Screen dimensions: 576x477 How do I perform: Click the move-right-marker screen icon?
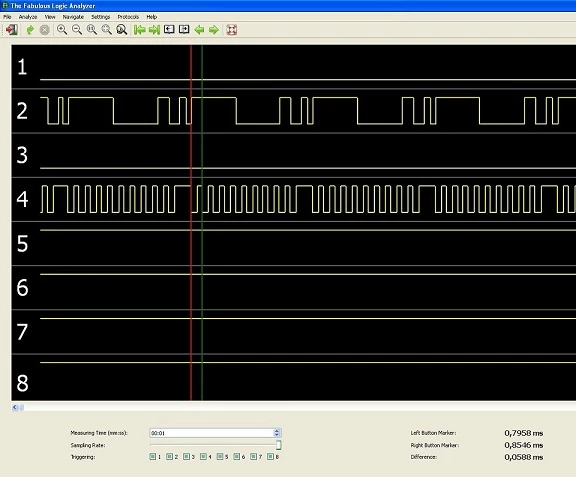point(184,29)
